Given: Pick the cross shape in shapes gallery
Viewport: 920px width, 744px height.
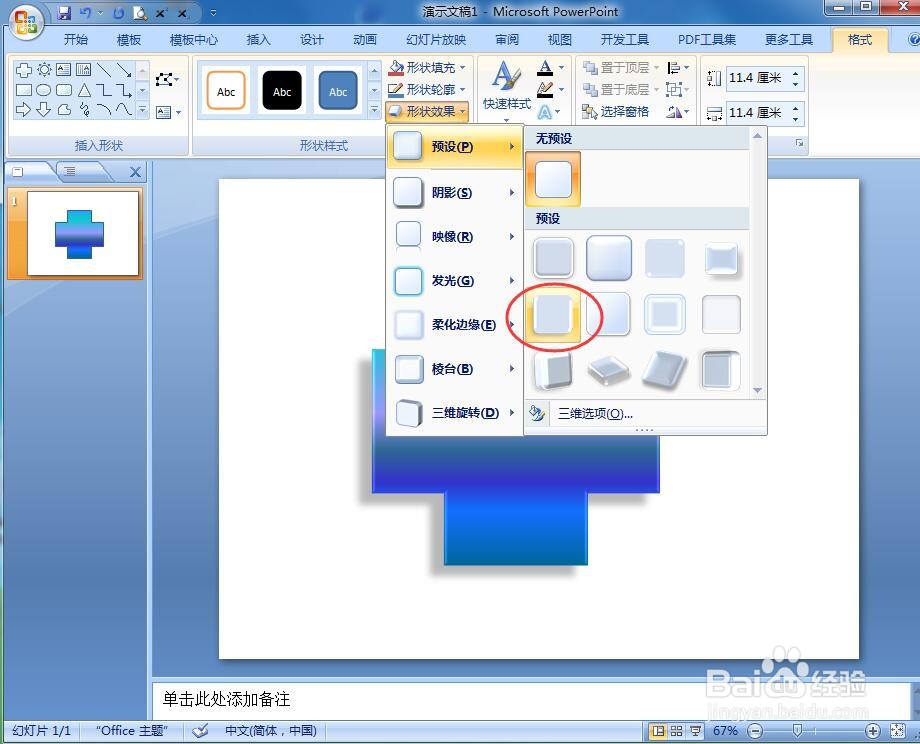Looking at the screenshot, I should click(x=23, y=70).
